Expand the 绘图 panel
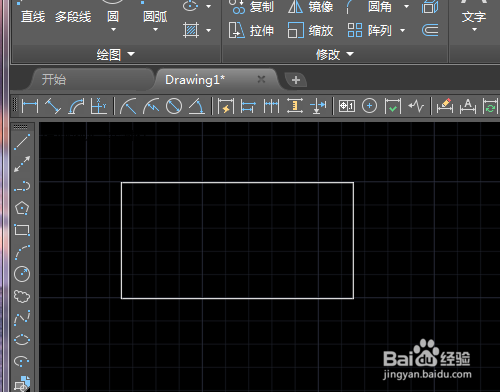Image resolution: width=500 pixels, height=392 pixels. point(116,54)
